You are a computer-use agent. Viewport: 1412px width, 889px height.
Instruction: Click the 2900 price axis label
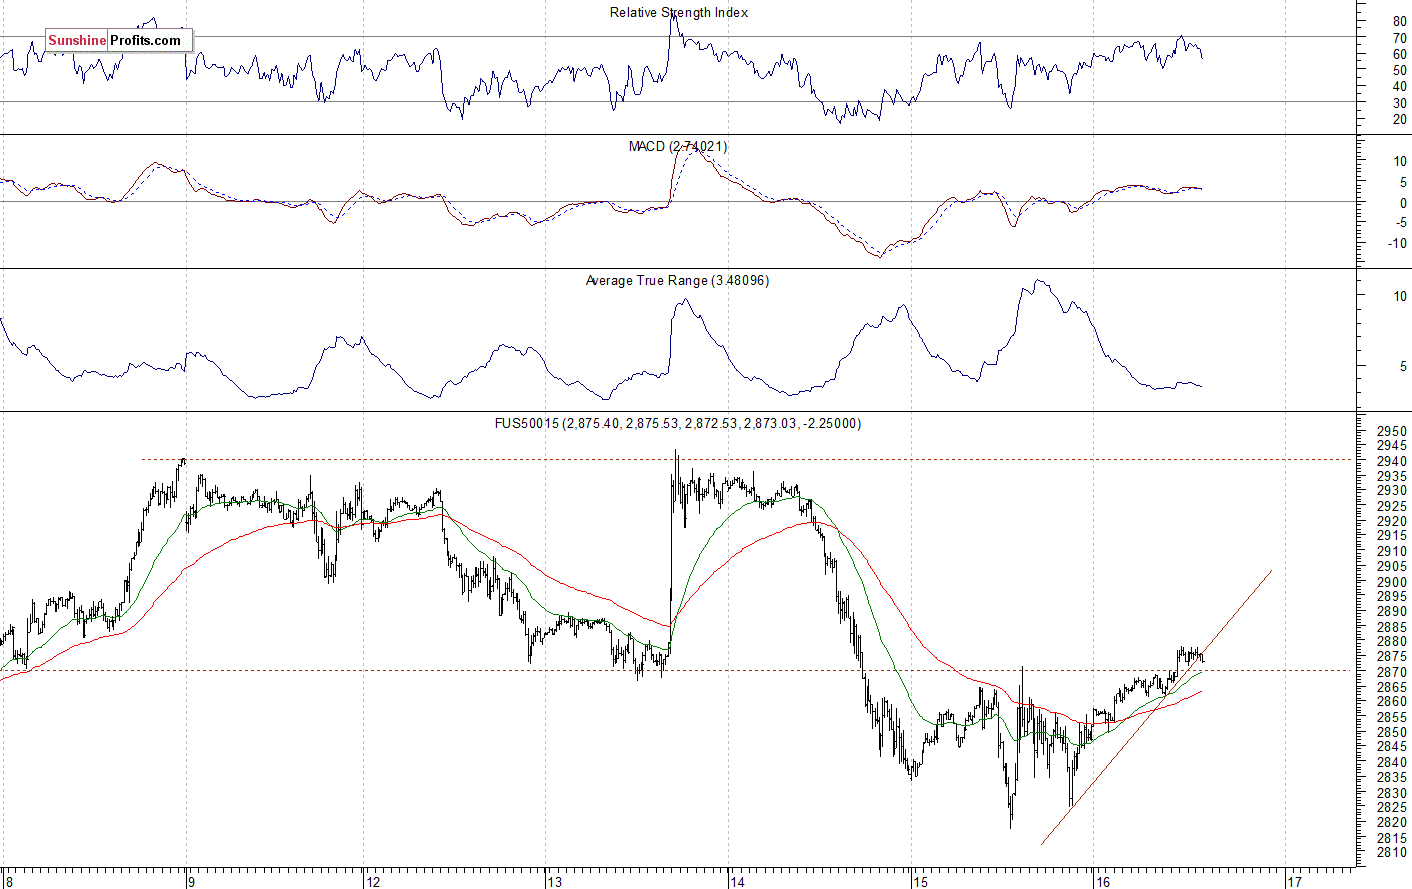point(1392,581)
